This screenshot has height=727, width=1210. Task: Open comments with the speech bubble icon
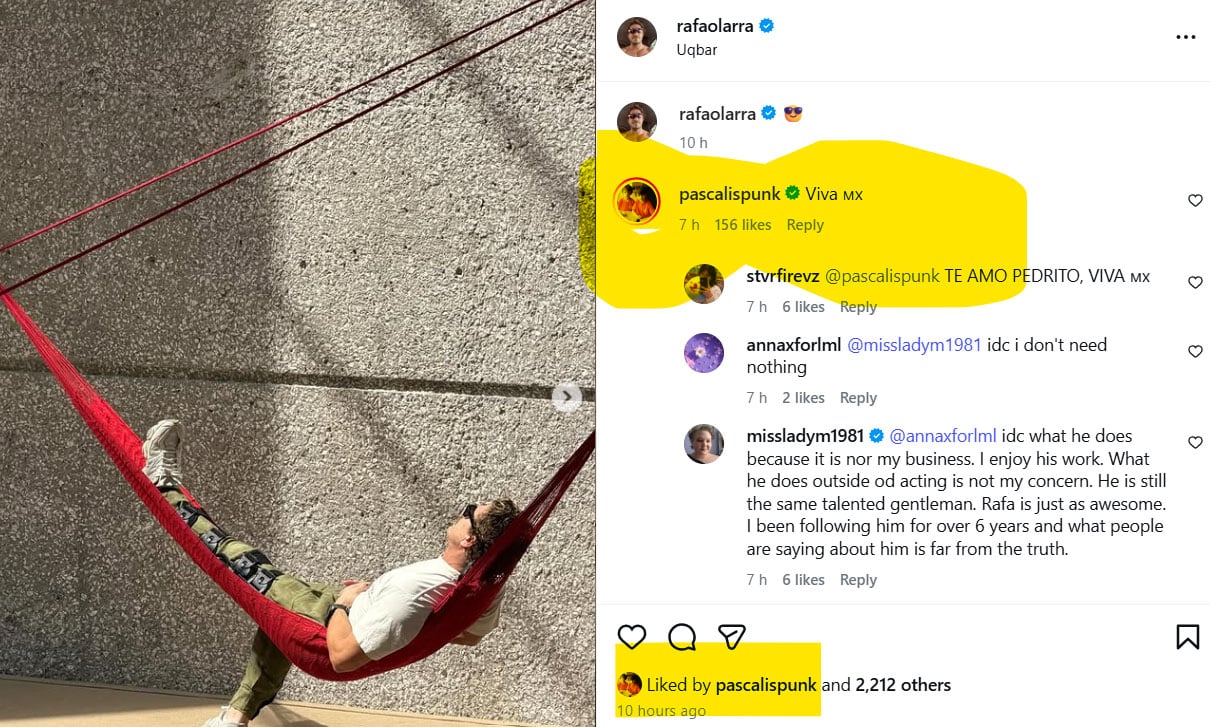pos(681,636)
